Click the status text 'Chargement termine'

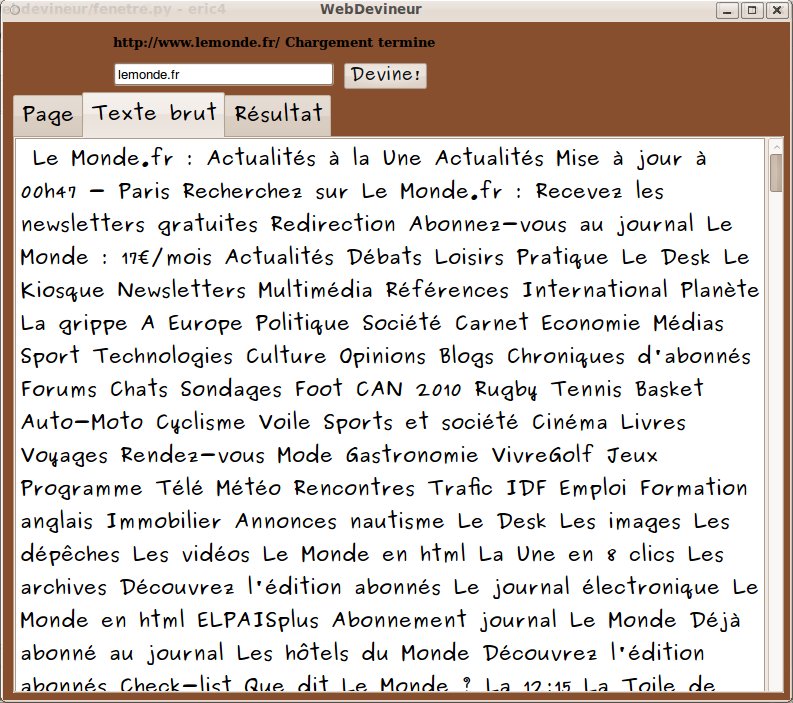(x=360, y=42)
